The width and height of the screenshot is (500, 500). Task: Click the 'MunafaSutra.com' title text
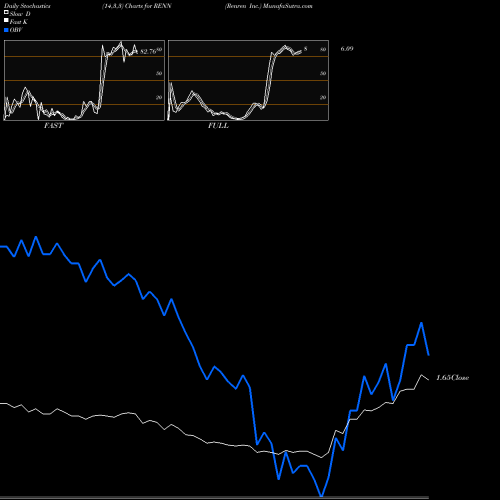pos(287,6)
